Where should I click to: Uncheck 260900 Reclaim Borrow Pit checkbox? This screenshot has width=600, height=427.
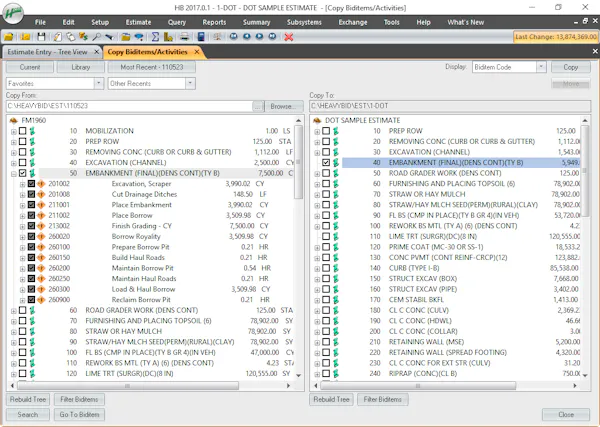click(x=31, y=300)
